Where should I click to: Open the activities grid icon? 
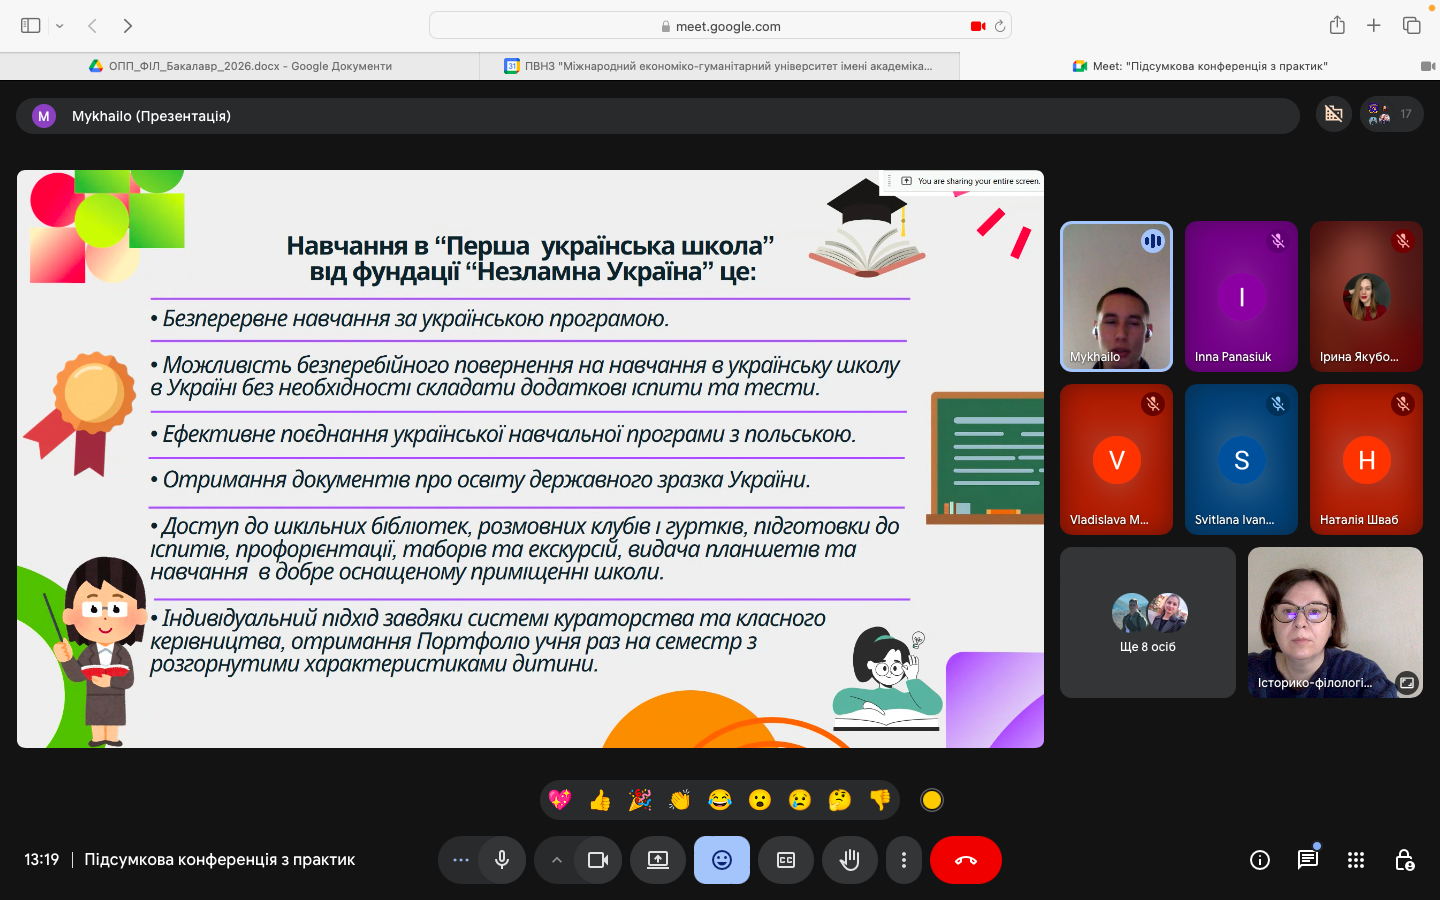click(x=1355, y=860)
